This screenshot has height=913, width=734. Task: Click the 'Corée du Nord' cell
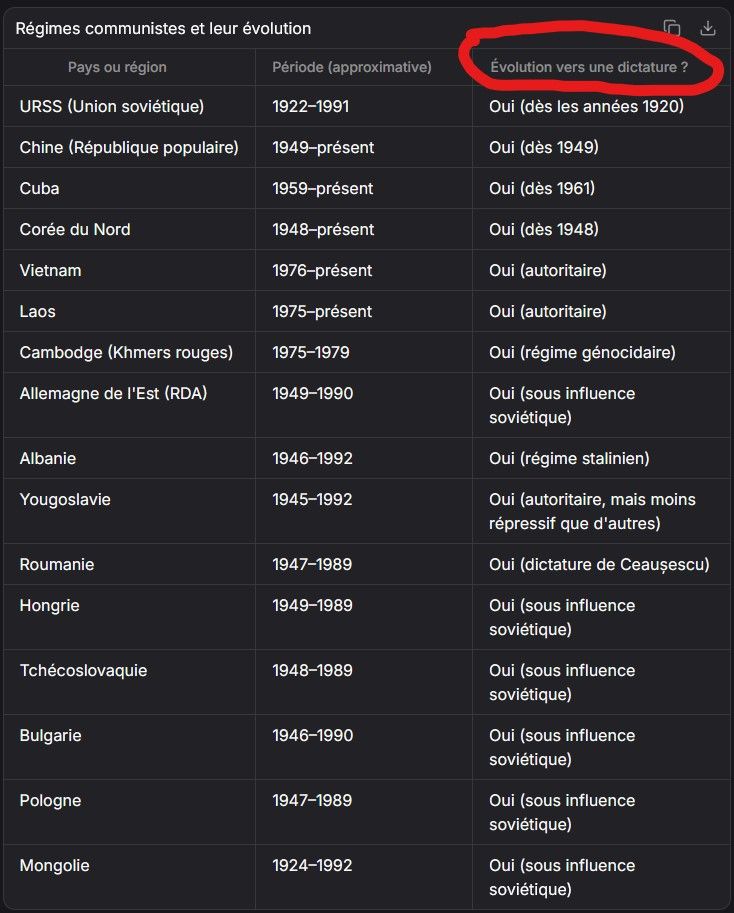click(75, 229)
